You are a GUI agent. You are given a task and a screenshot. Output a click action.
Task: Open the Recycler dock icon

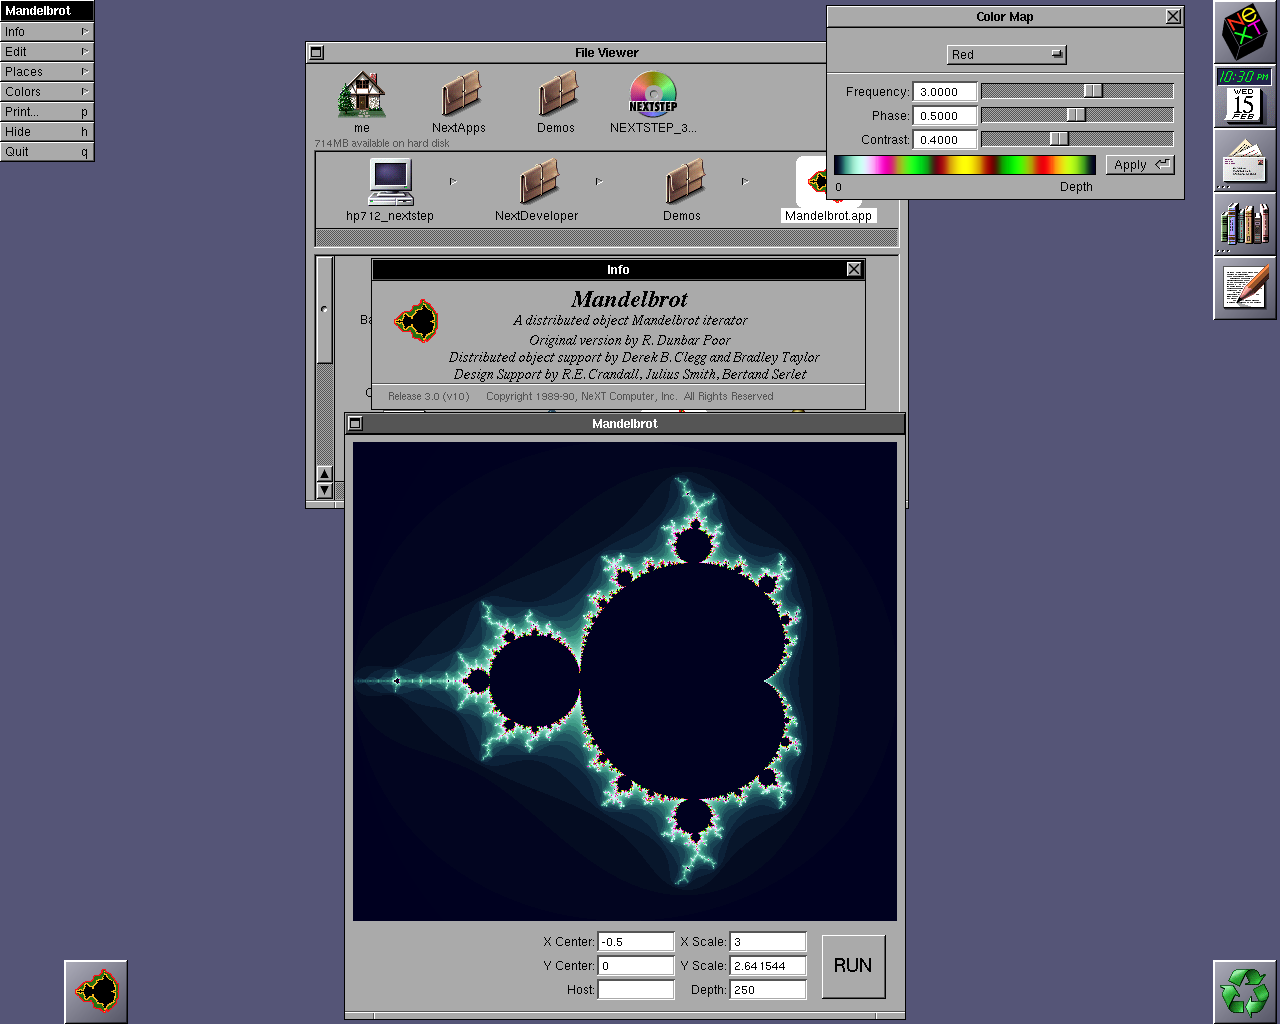1244,991
